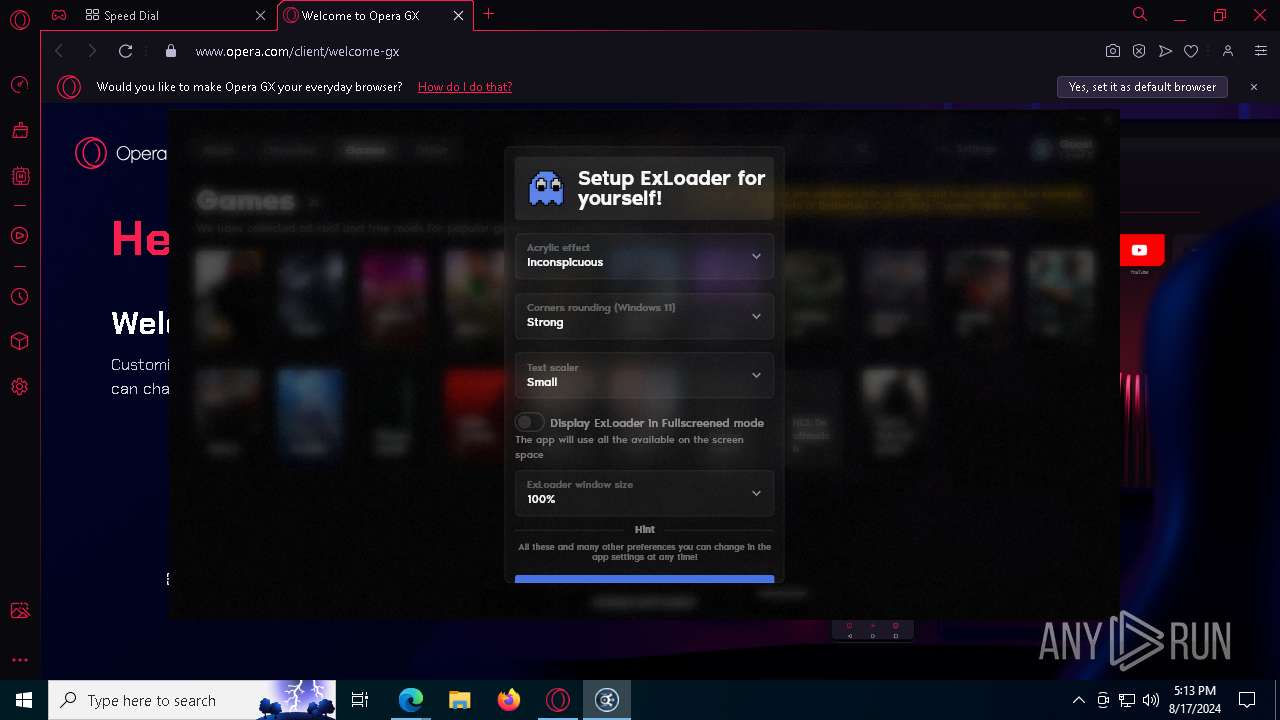Viewport: 1280px width, 720px height.
Task: Open Settings gear icon in sidebar
Action: pos(19,387)
